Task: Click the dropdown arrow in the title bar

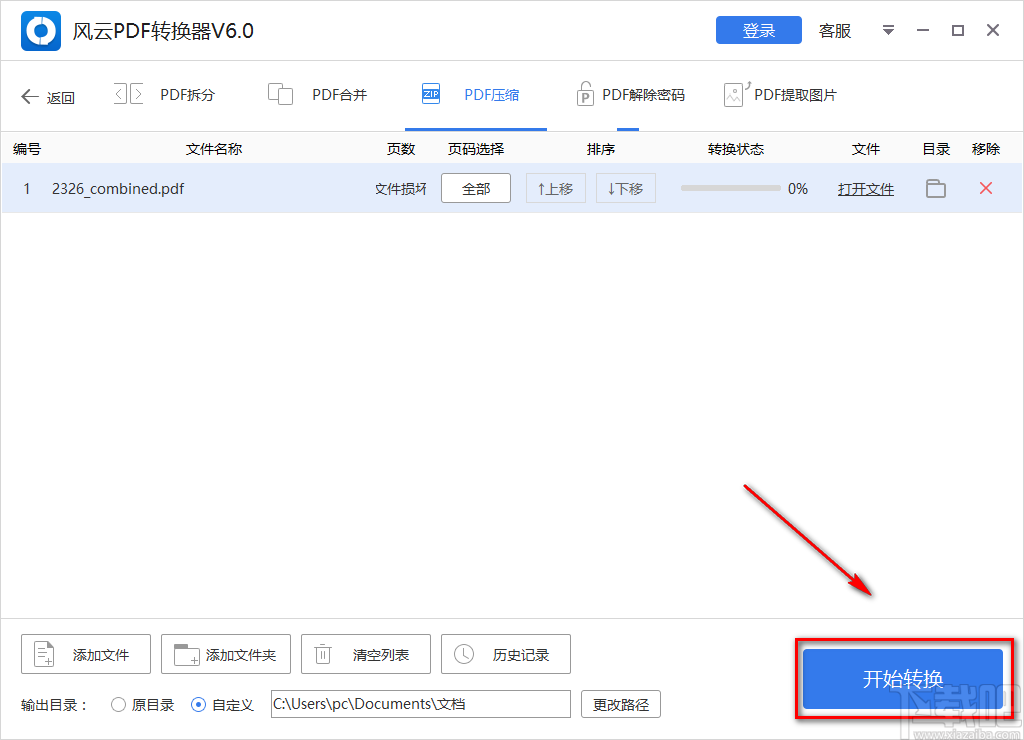Action: 888,31
